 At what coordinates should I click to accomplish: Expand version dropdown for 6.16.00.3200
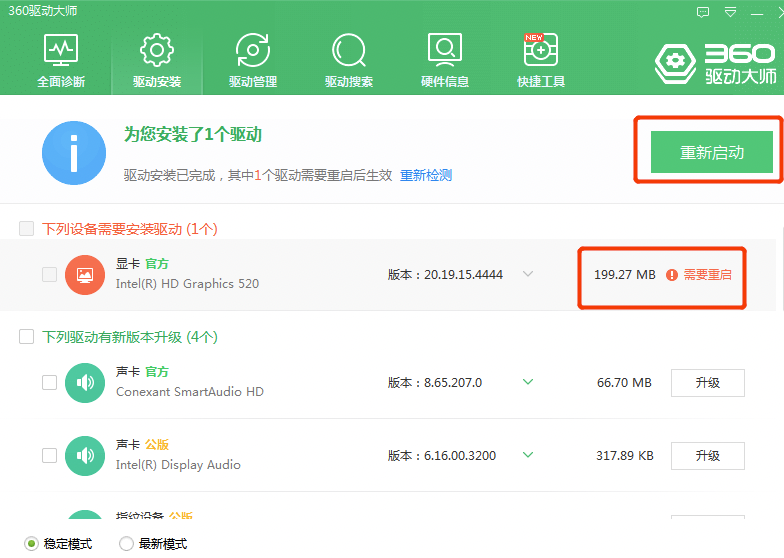point(528,455)
